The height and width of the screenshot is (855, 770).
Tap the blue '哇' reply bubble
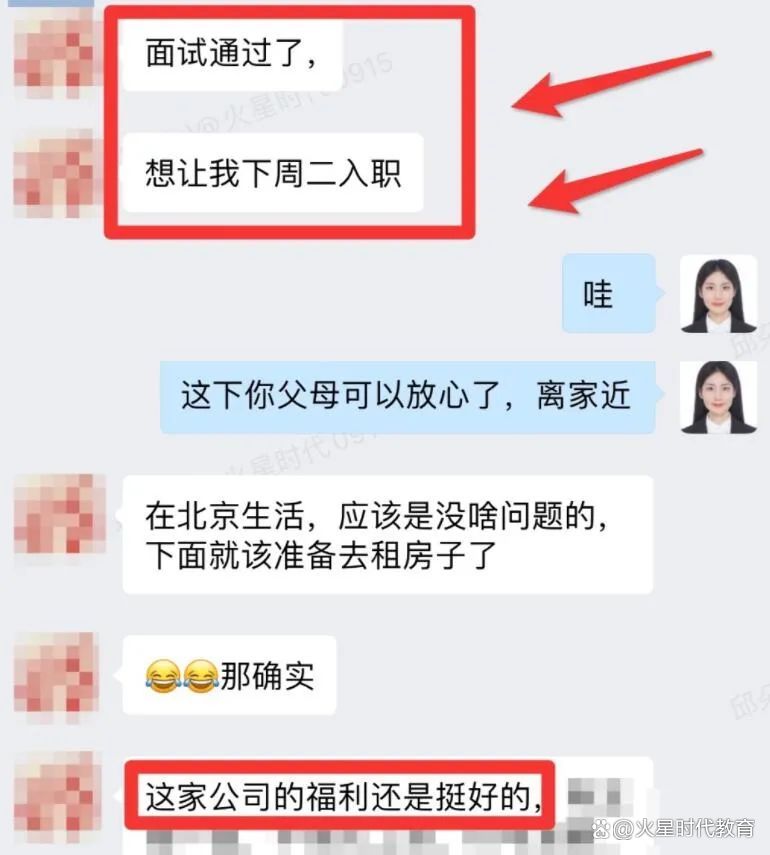click(x=609, y=293)
